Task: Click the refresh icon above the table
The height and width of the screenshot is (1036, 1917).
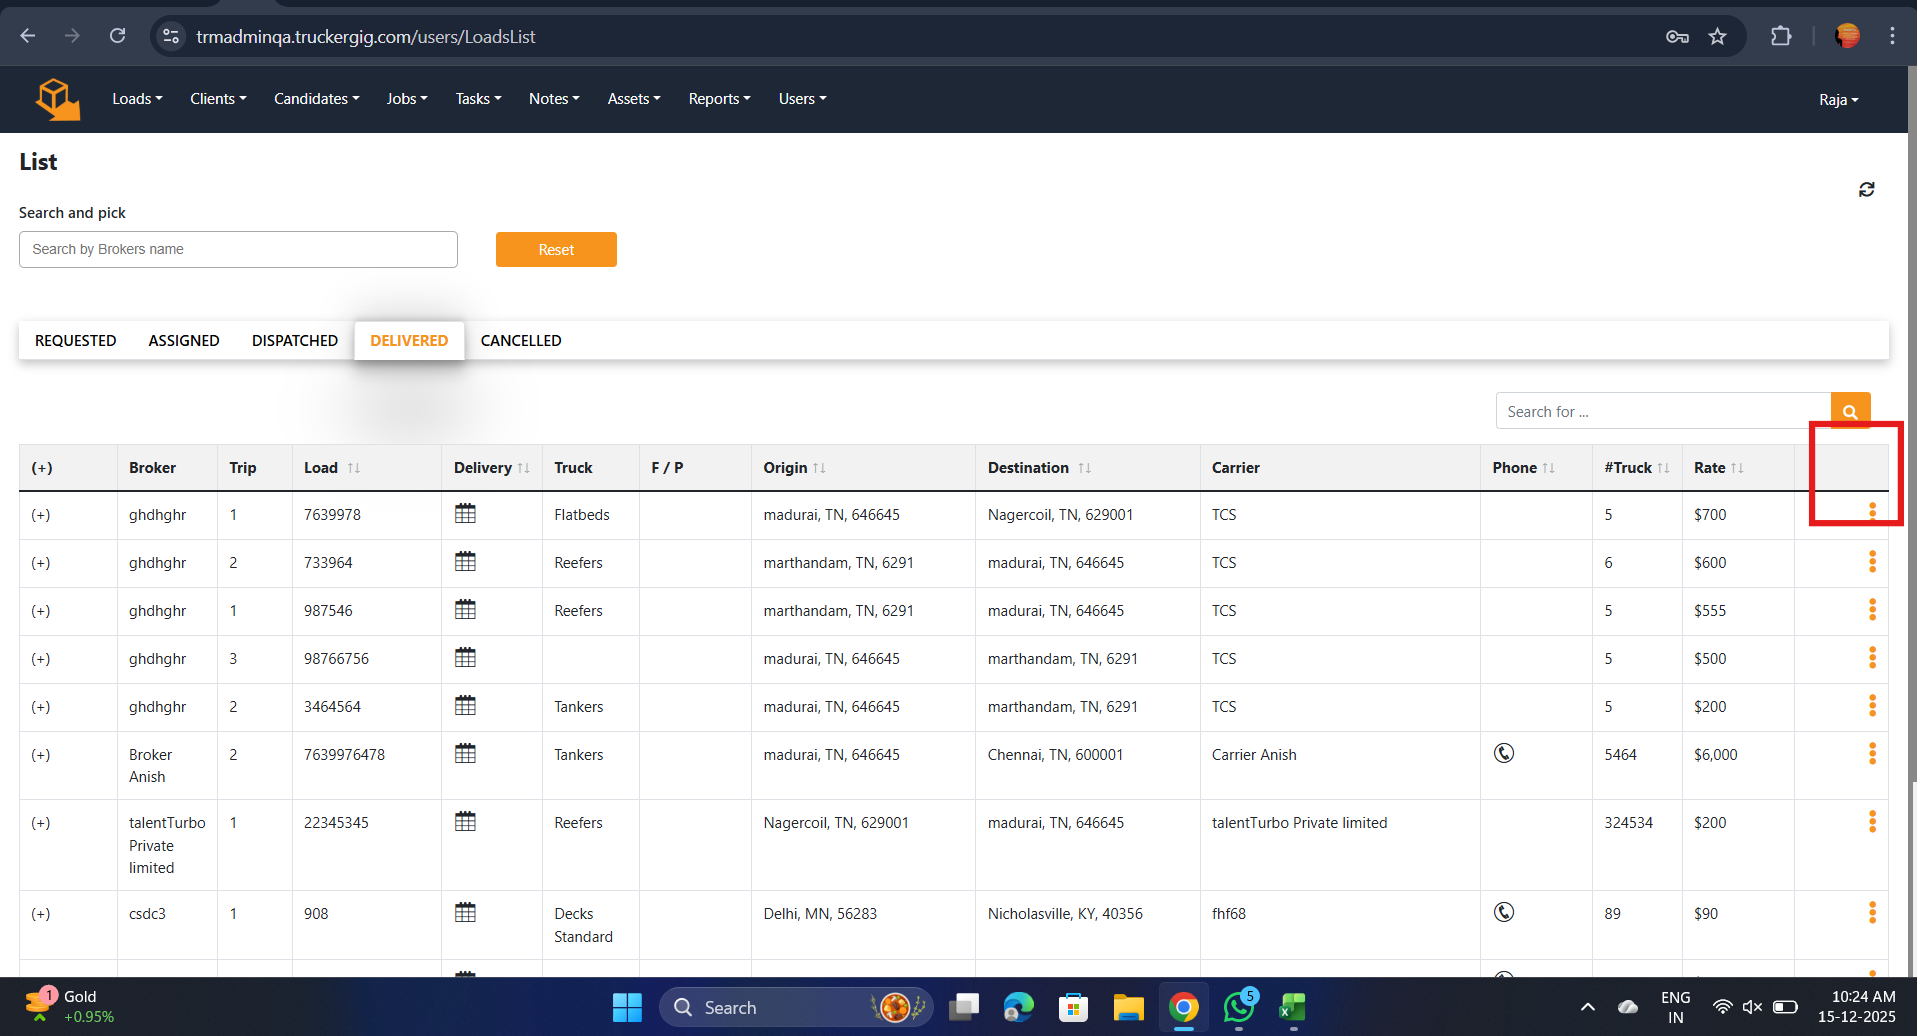Action: coord(1866,189)
